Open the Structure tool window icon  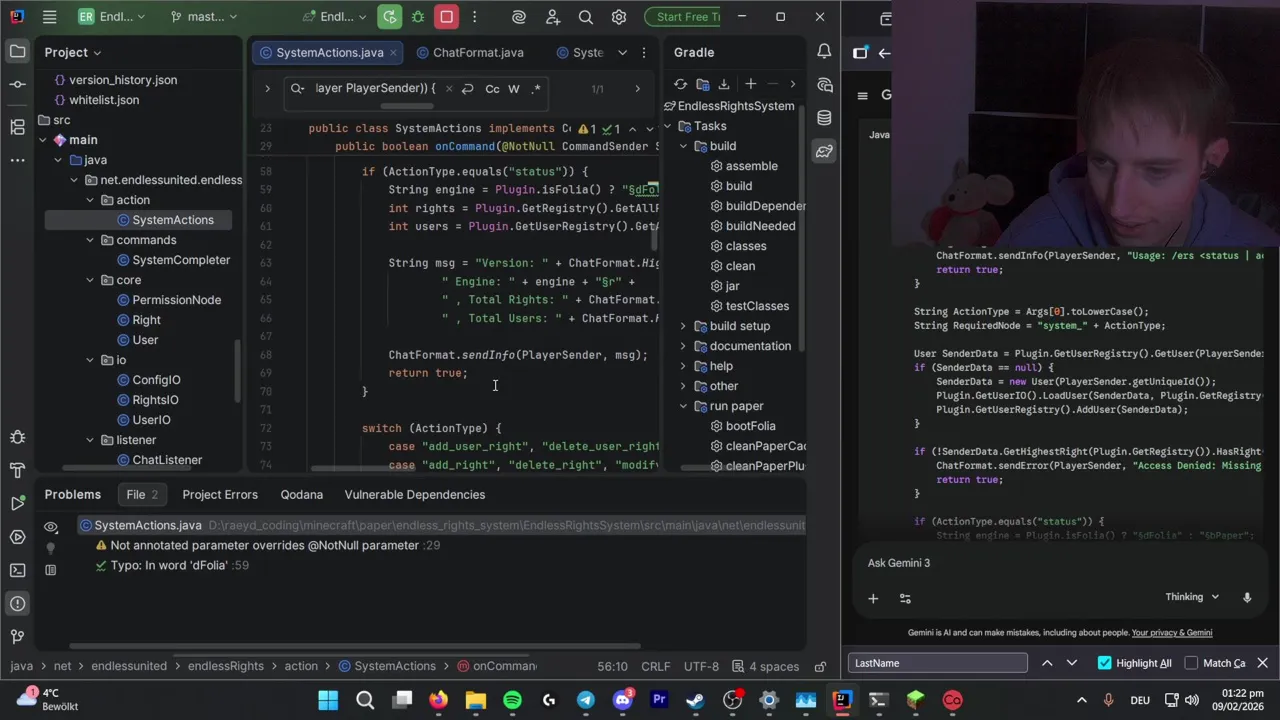pyautogui.click(x=17, y=127)
